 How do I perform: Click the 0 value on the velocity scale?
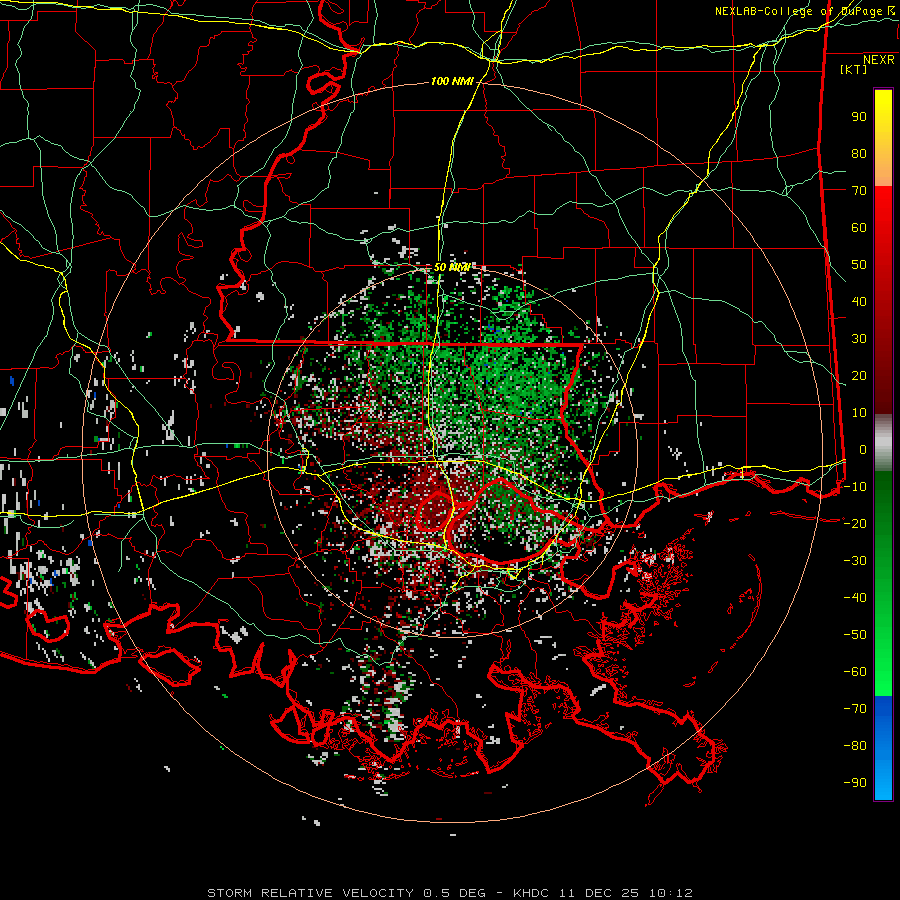(x=863, y=450)
